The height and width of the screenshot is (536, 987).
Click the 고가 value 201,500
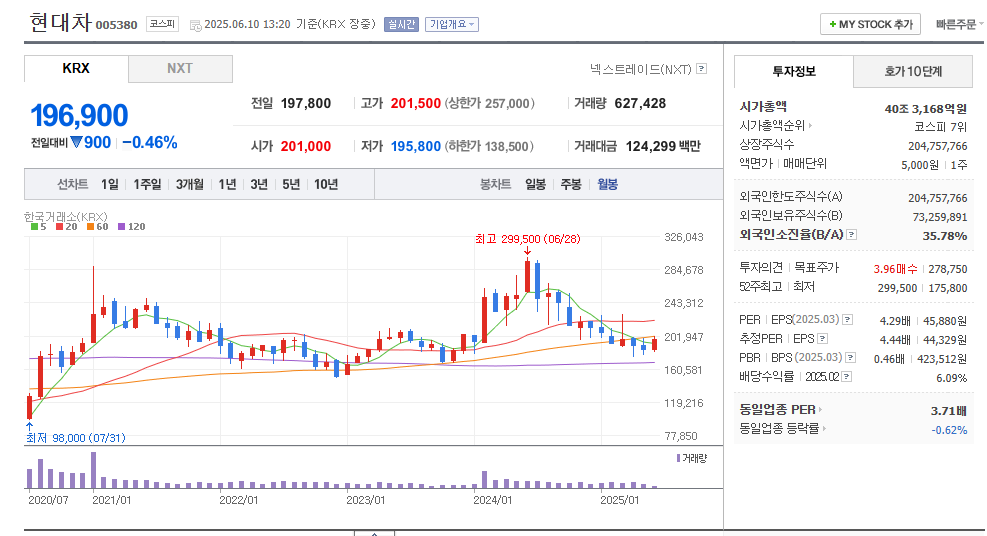pos(415,103)
